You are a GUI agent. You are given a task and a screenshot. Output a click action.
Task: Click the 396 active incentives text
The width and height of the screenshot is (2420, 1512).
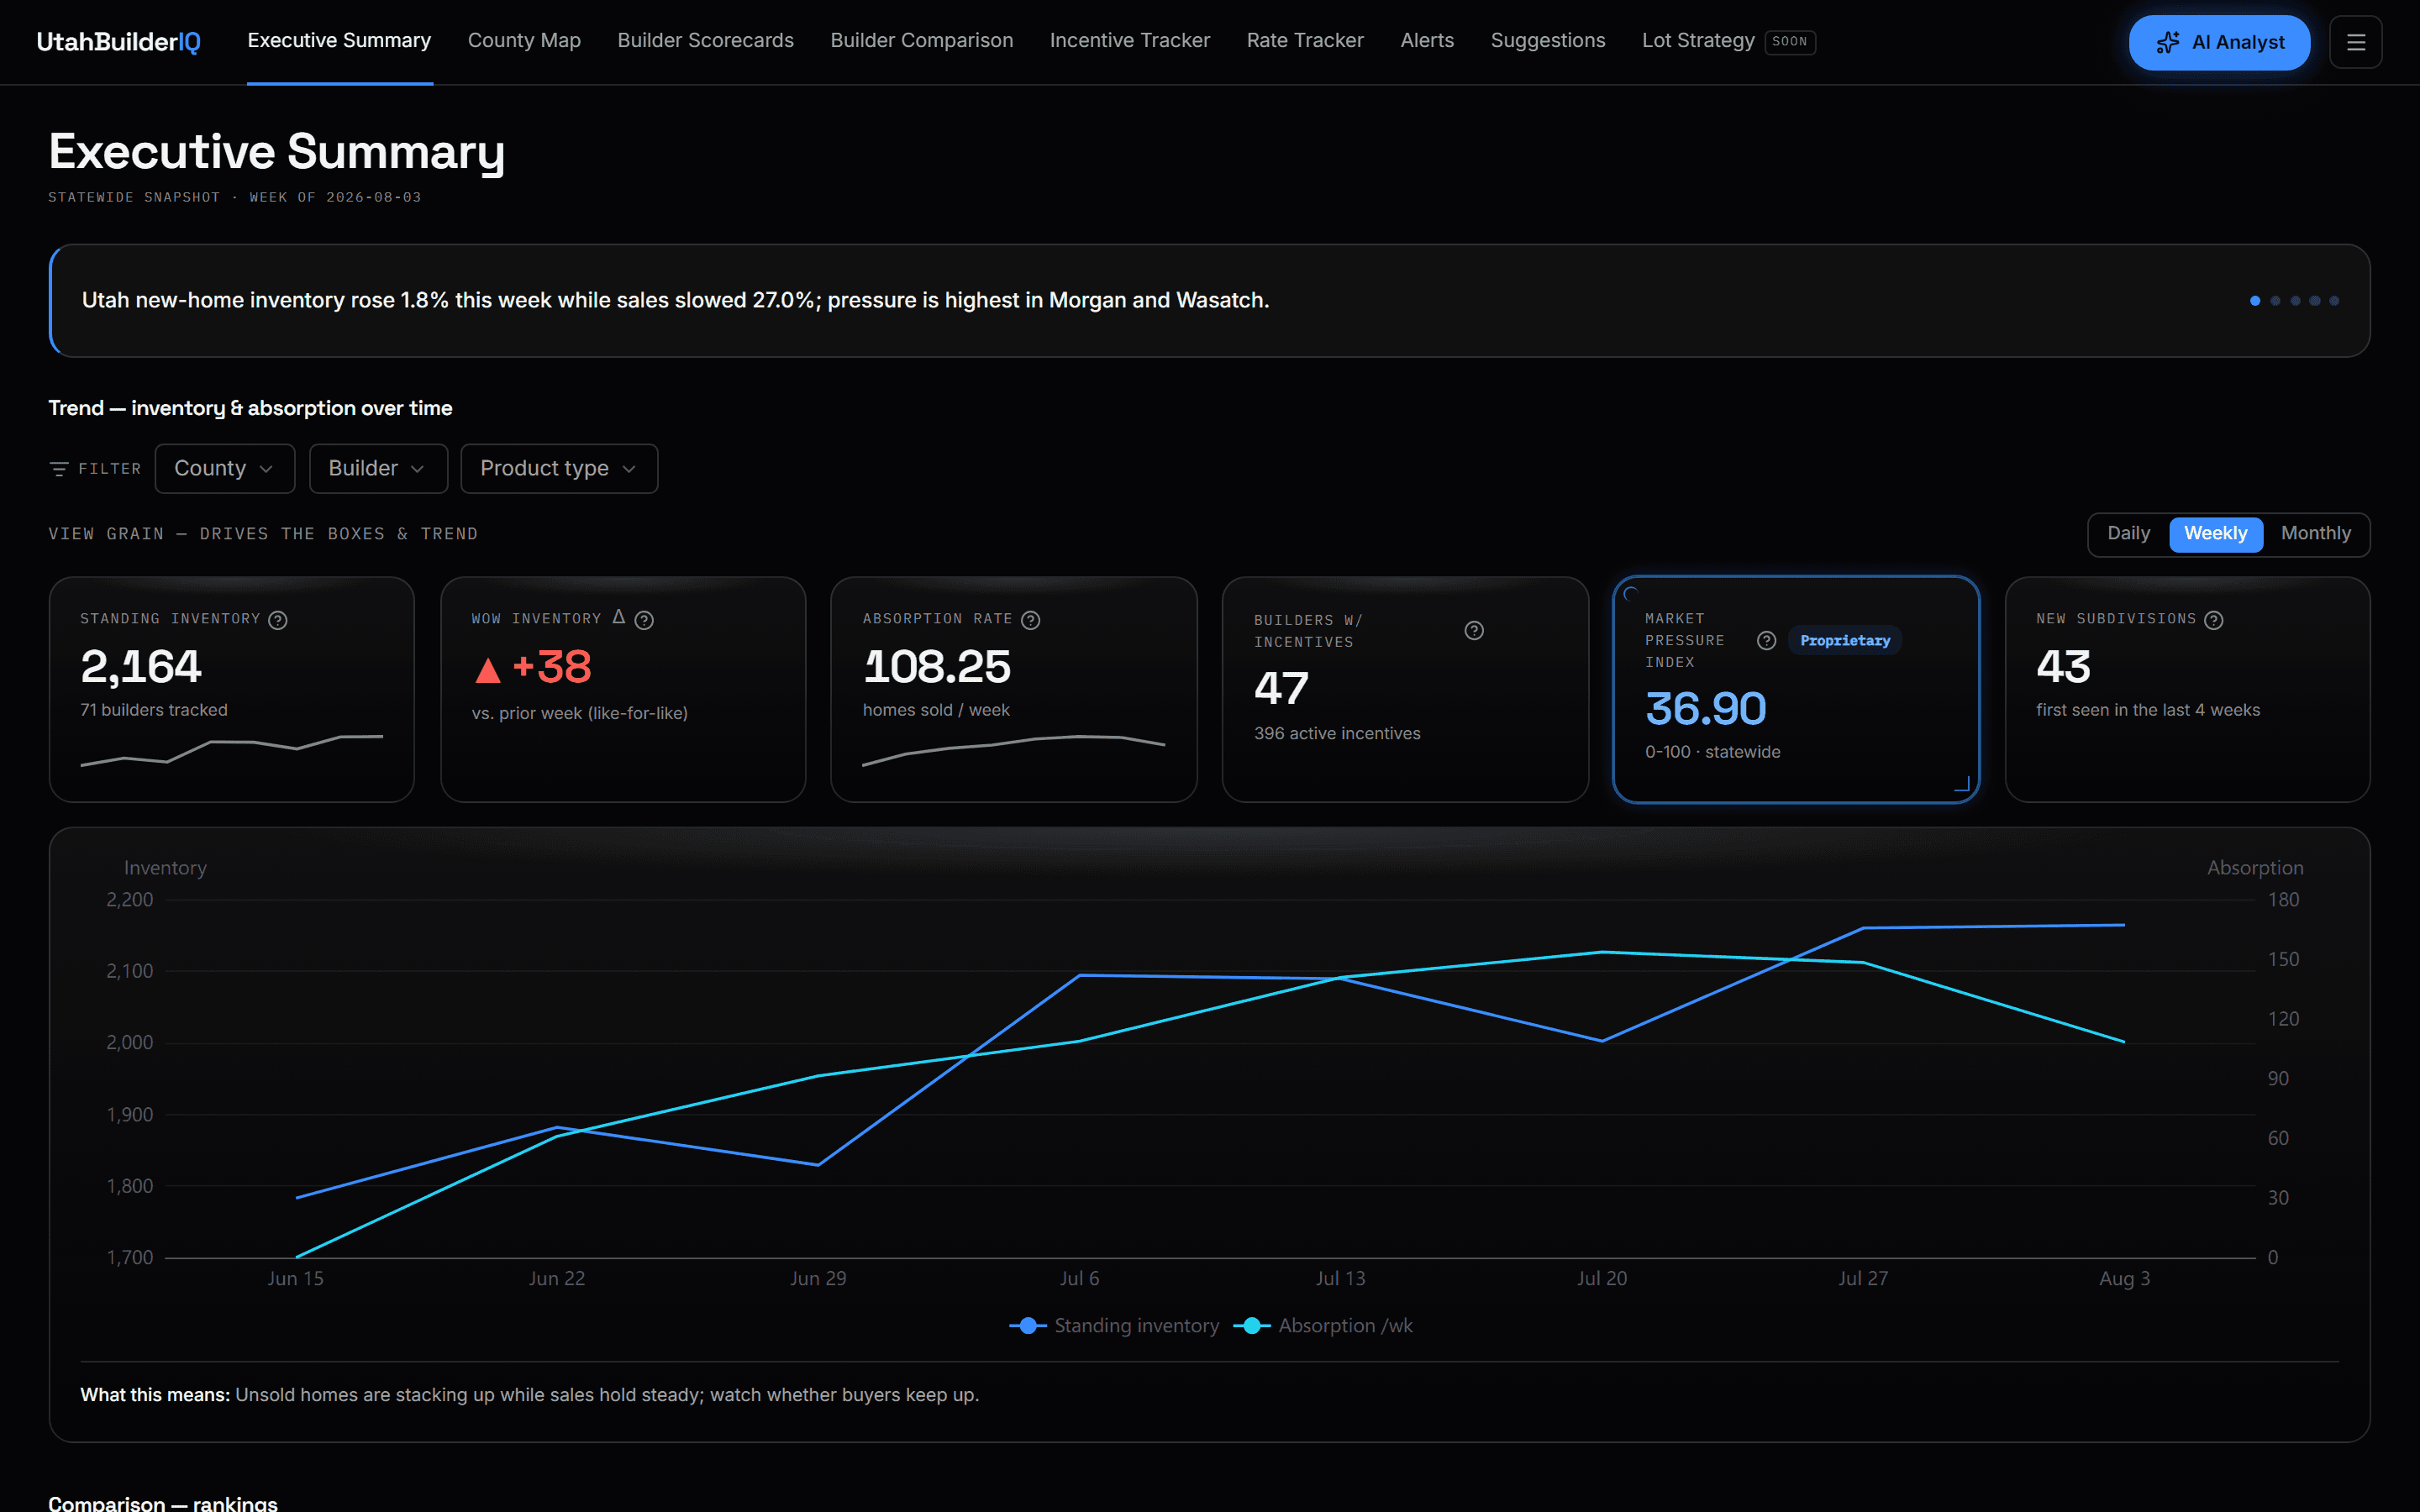tap(1336, 734)
